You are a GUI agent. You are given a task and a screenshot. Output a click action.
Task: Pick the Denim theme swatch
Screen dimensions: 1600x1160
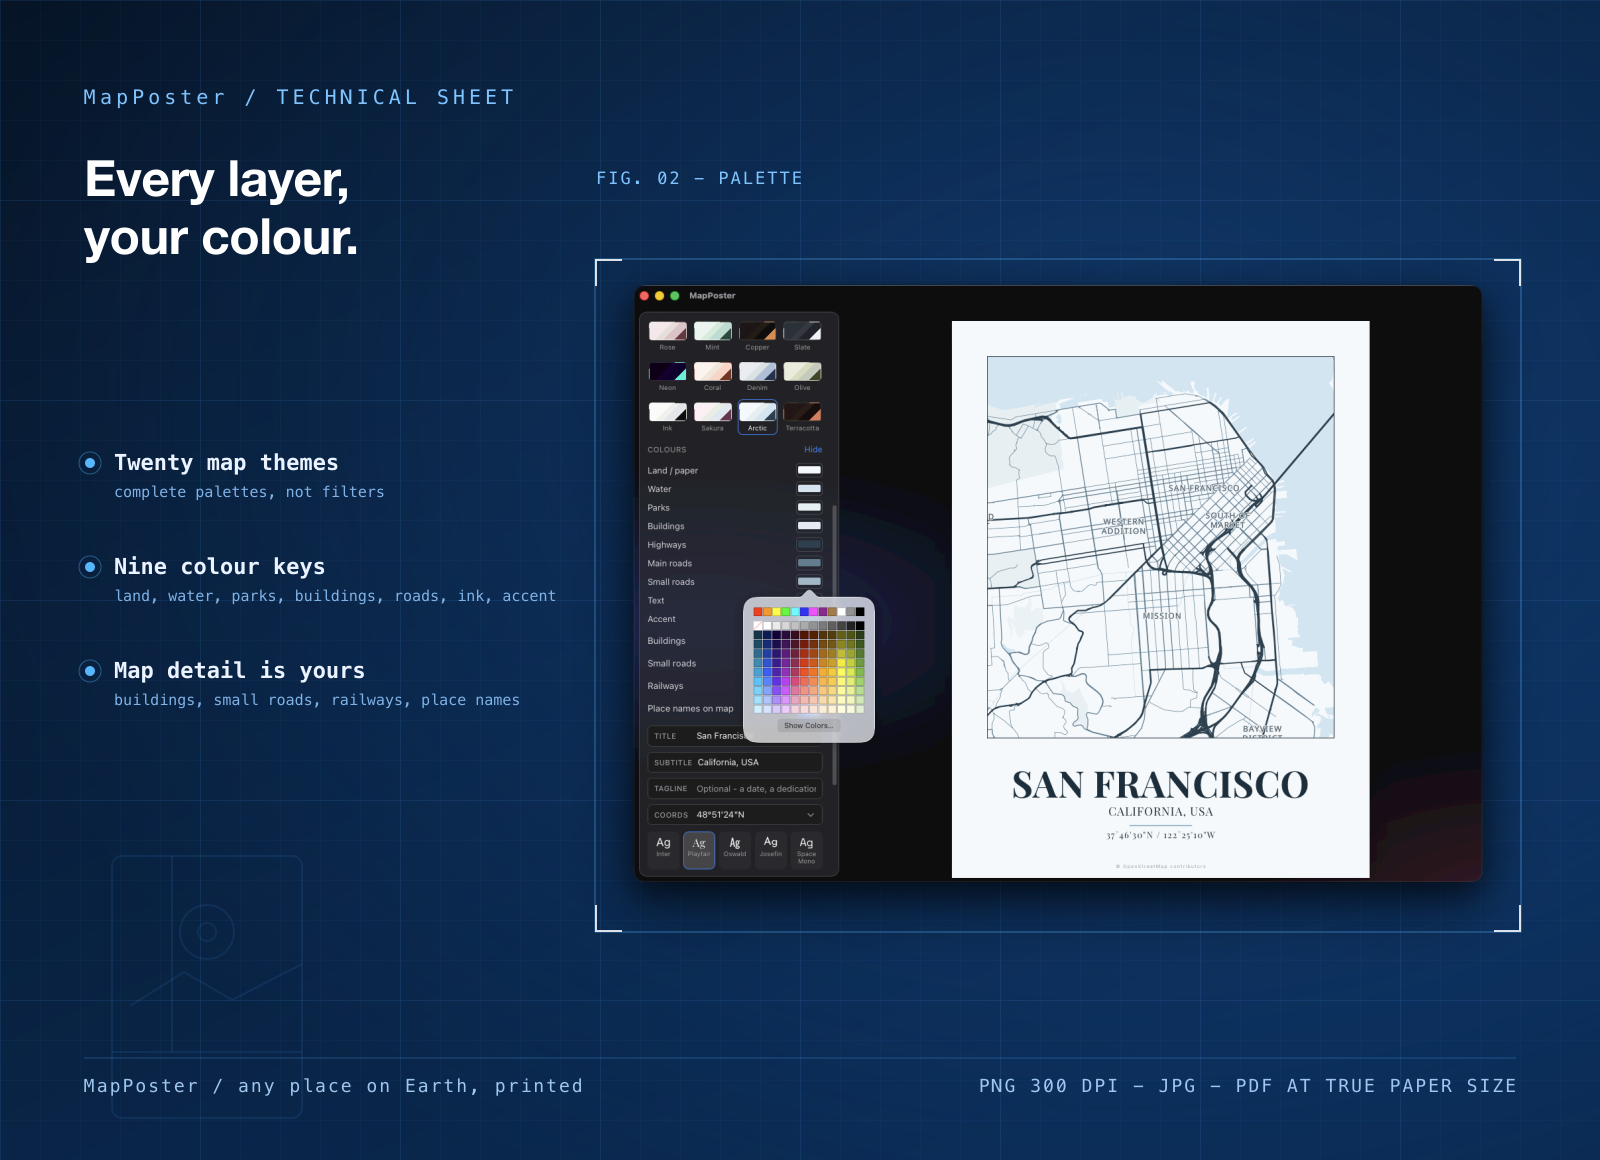[x=757, y=371]
